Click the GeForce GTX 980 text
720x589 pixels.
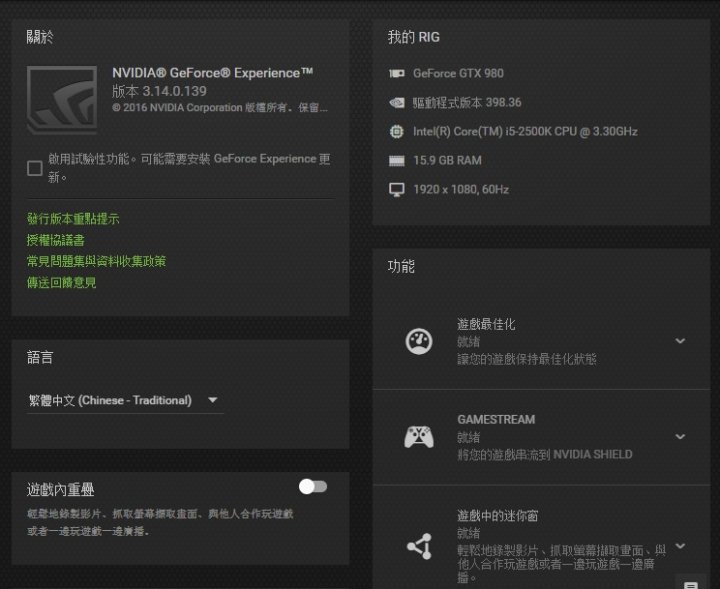tap(458, 73)
